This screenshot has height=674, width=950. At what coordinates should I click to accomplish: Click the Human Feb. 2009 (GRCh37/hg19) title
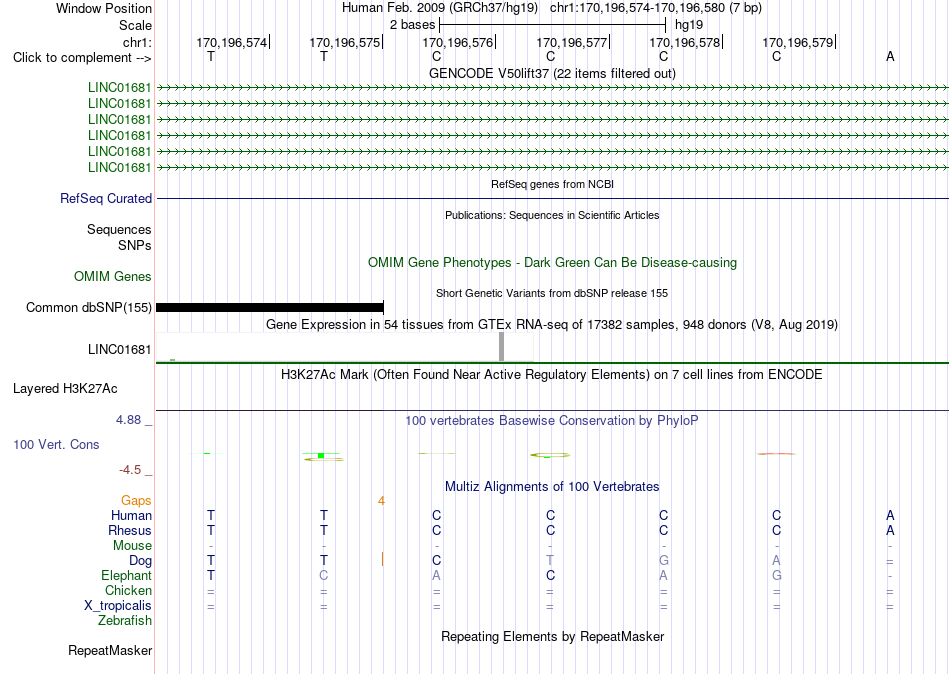pos(439,8)
